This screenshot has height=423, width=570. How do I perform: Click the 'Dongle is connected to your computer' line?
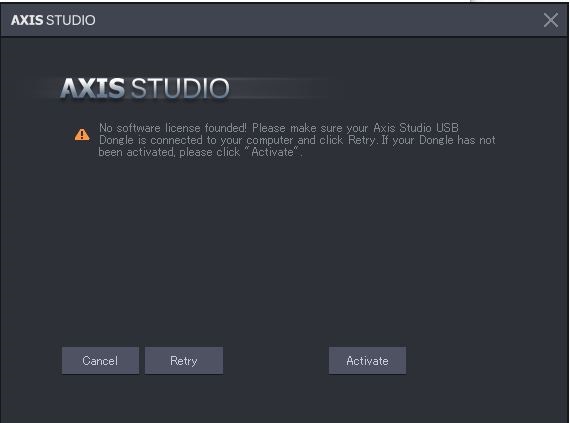click(x=196, y=140)
